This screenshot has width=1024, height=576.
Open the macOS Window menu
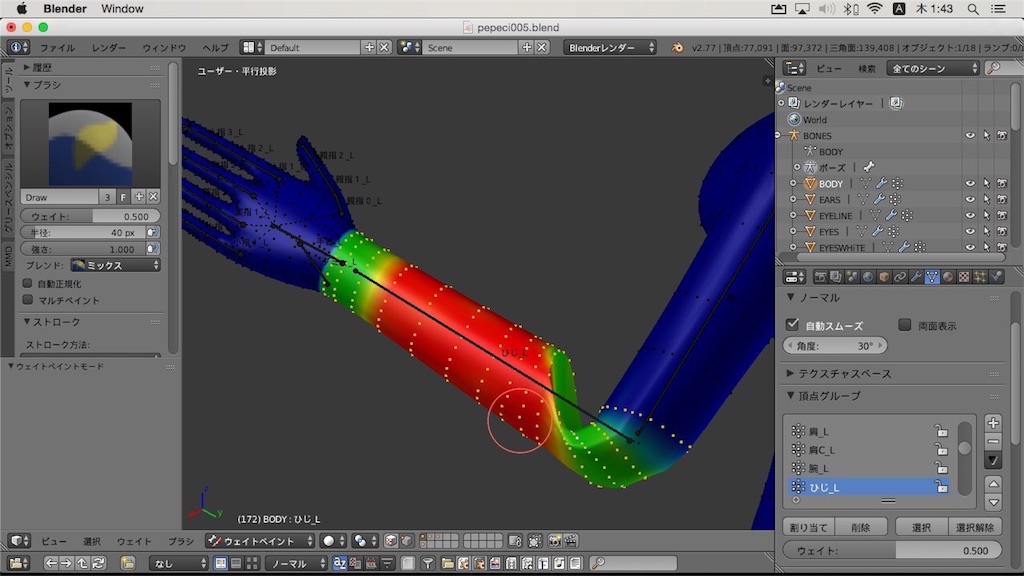click(x=122, y=9)
